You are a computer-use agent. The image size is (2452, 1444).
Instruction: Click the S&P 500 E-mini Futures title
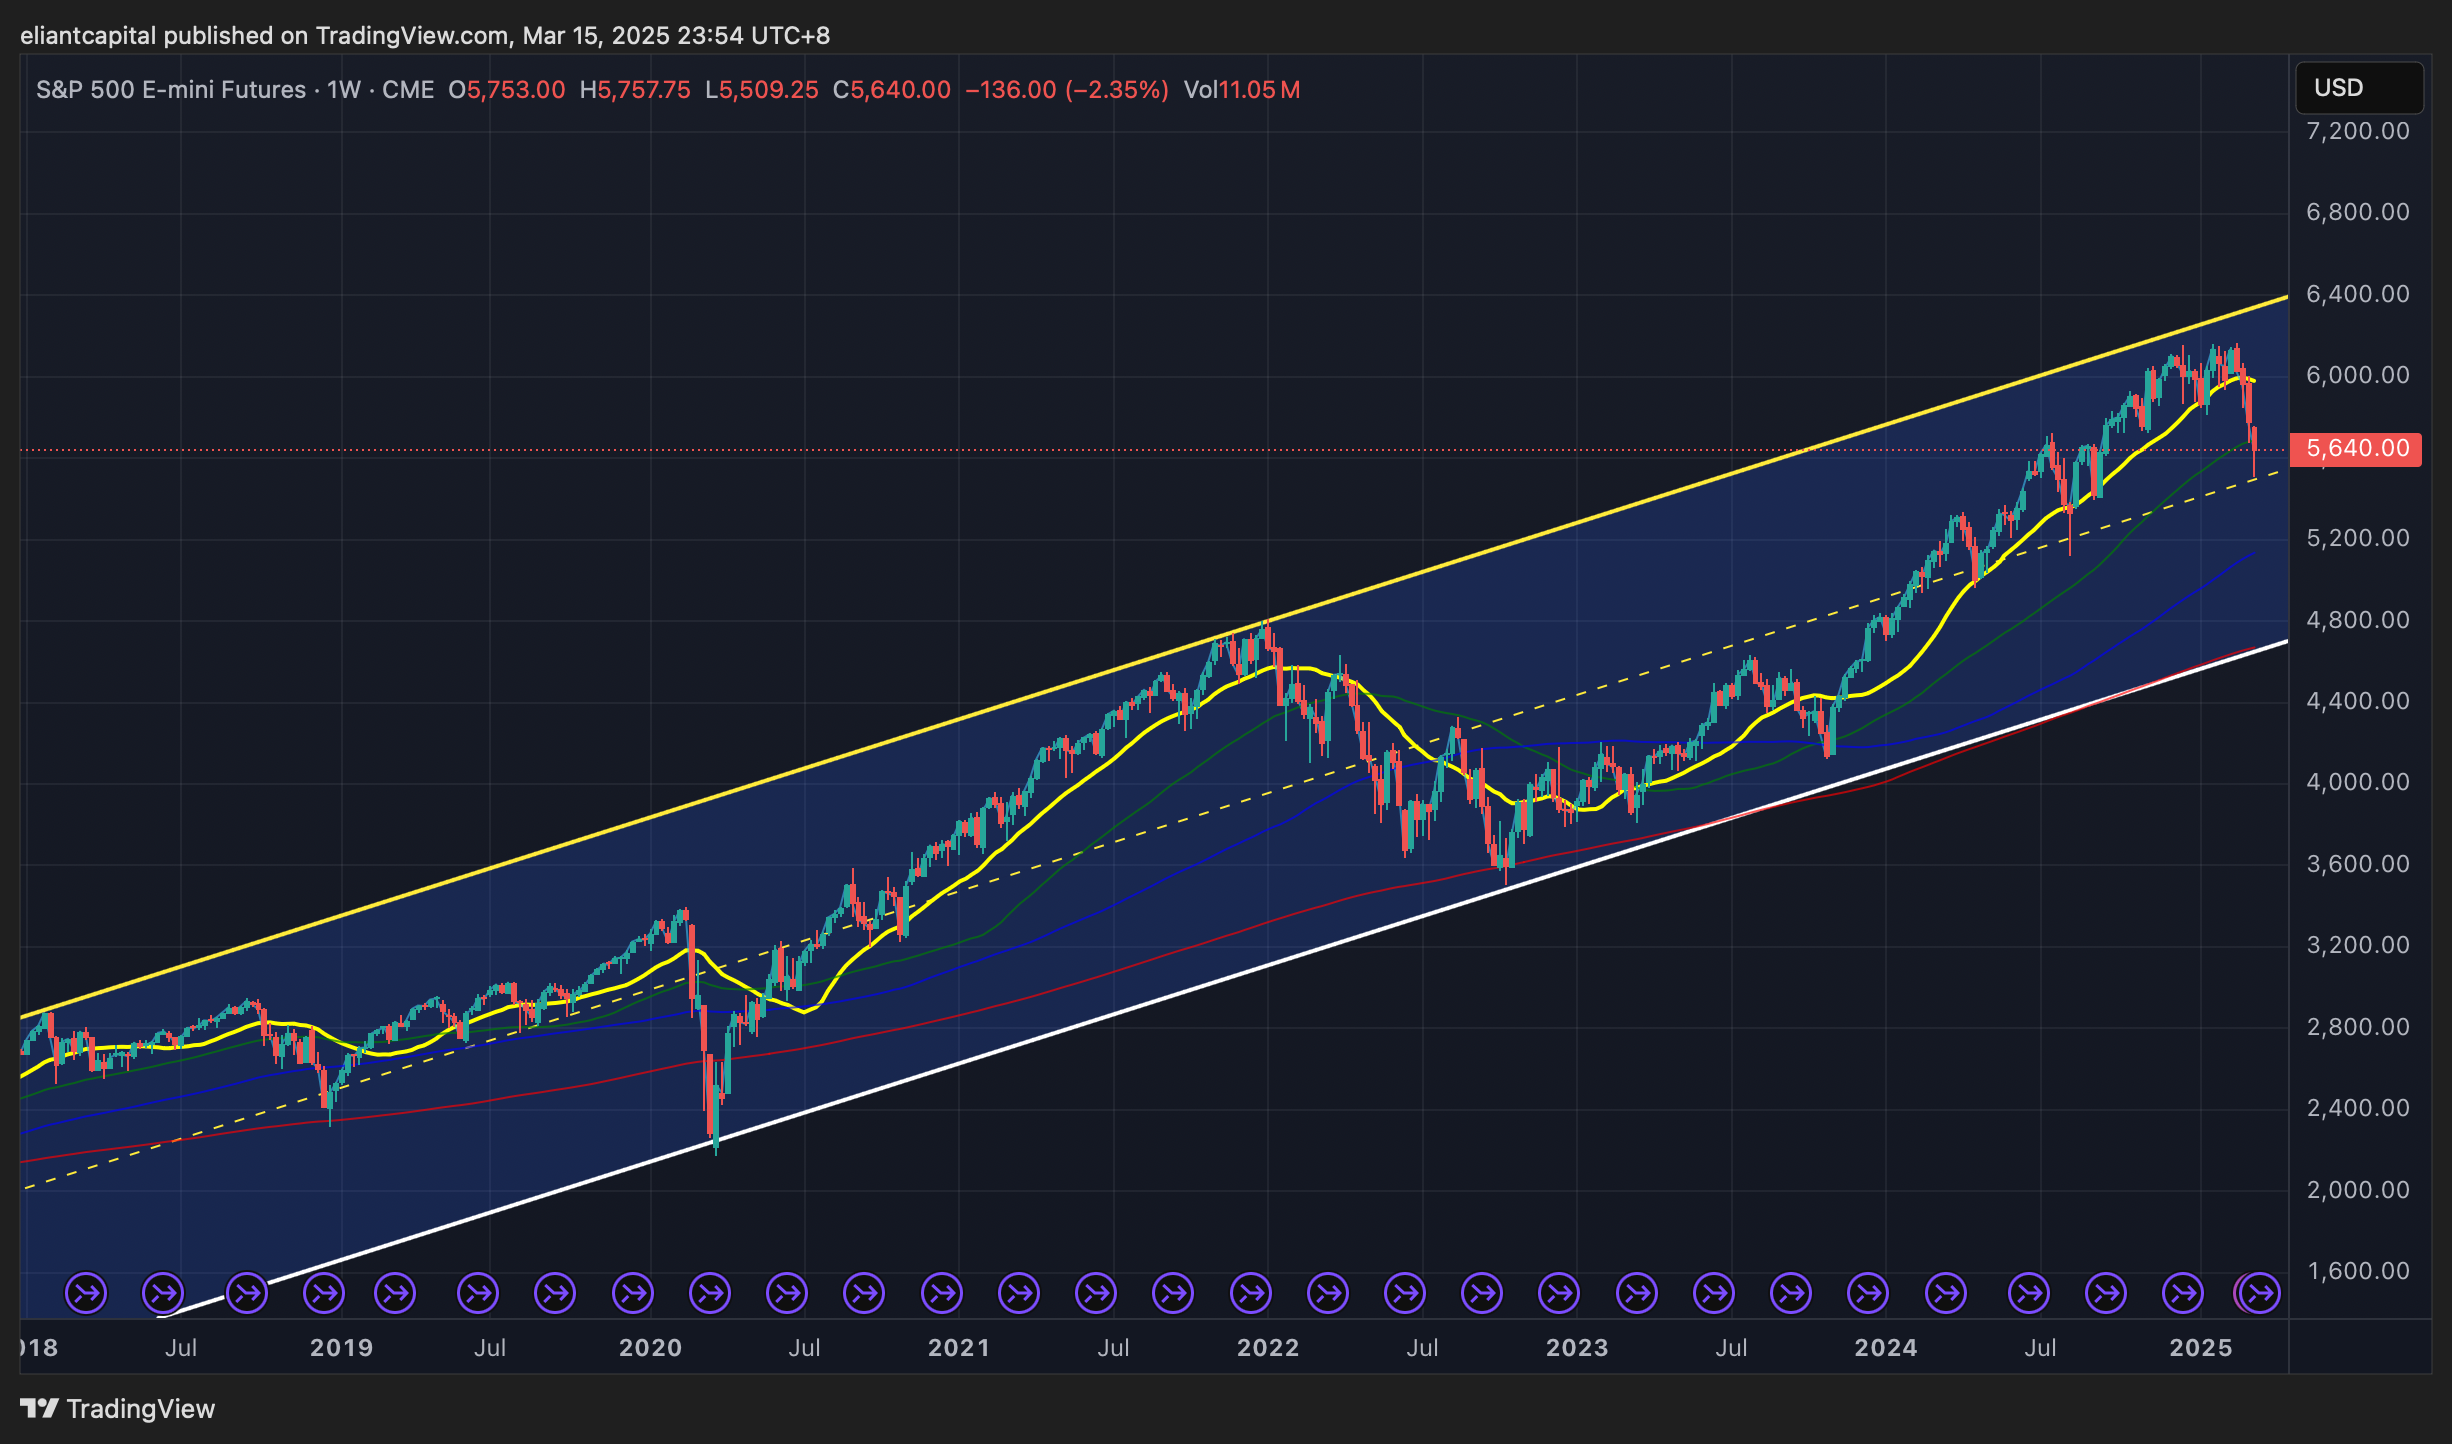coord(170,90)
